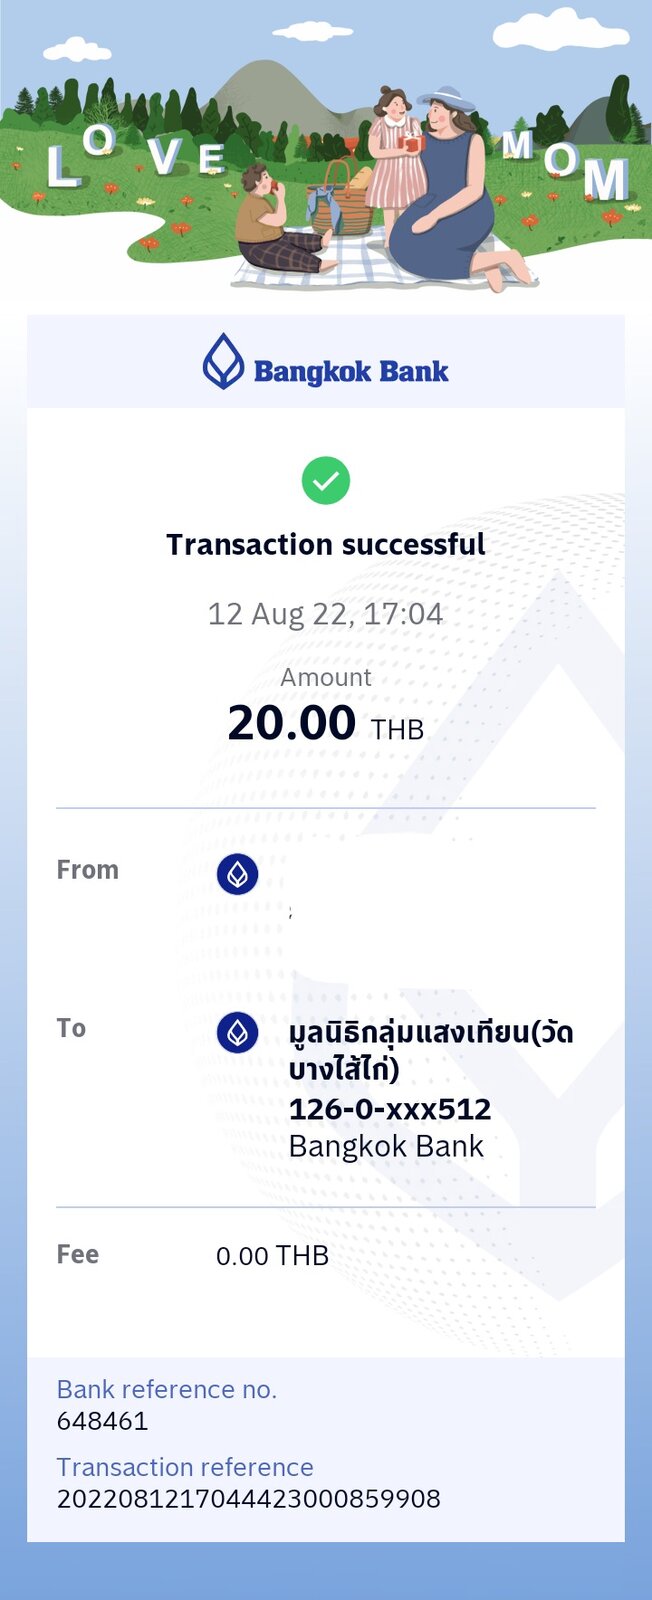Click the sender's Bangkok Bank icon beside From
Image resolution: width=652 pixels, height=1600 pixels.
pyautogui.click(x=237, y=875)
